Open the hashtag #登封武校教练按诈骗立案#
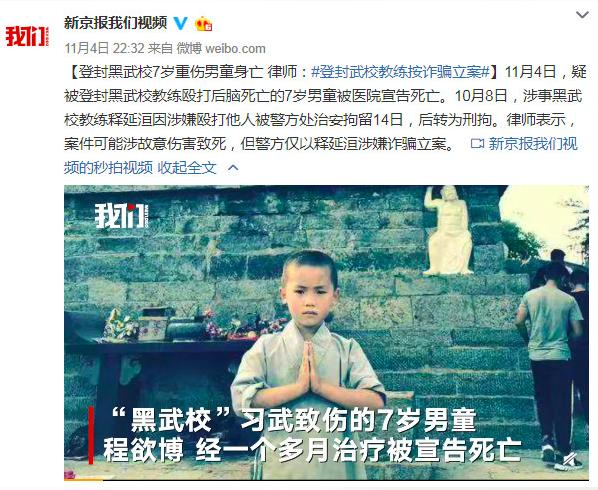598x490 pixels. point(400,72)
